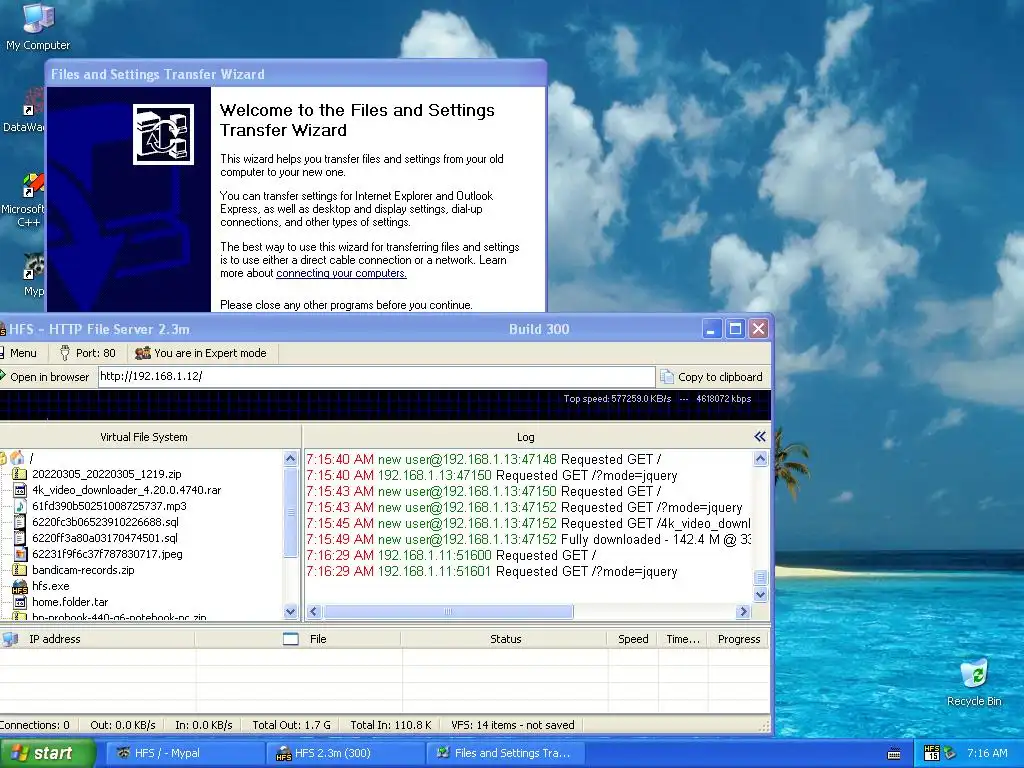Click the HFS URL address field
Image resolution: width=1024 pixels, height=768 pixels.
[x=376, y=376]
